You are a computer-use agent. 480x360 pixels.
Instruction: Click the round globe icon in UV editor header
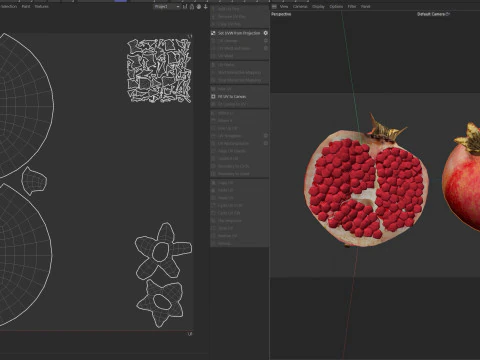point(199,6)
